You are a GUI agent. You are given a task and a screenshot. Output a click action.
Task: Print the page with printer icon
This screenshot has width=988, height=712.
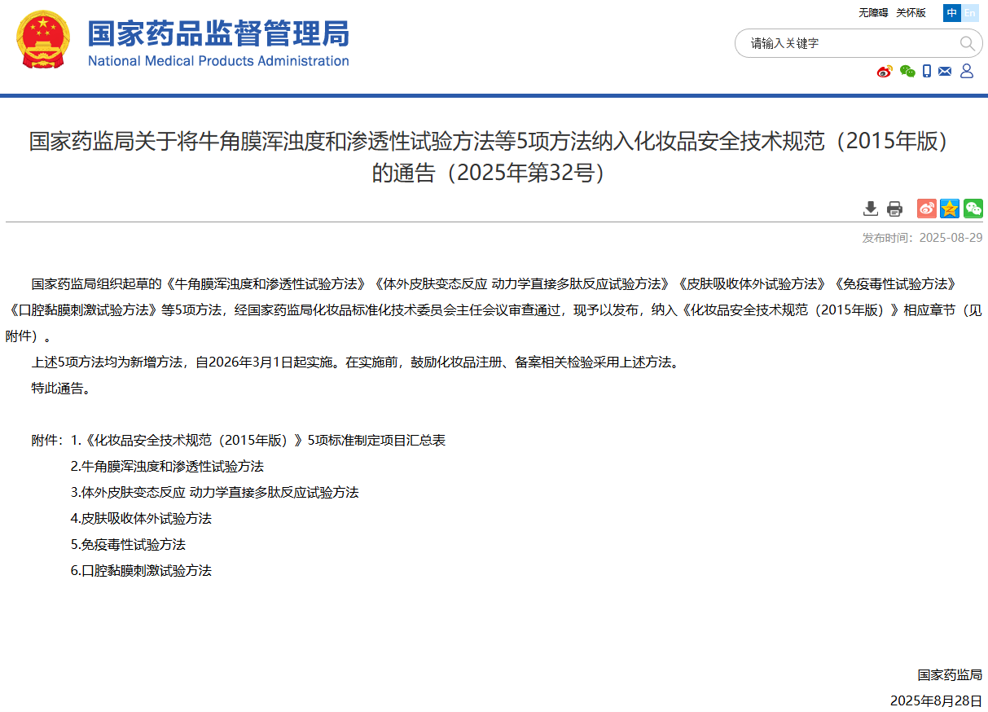(x=894, y=209)
